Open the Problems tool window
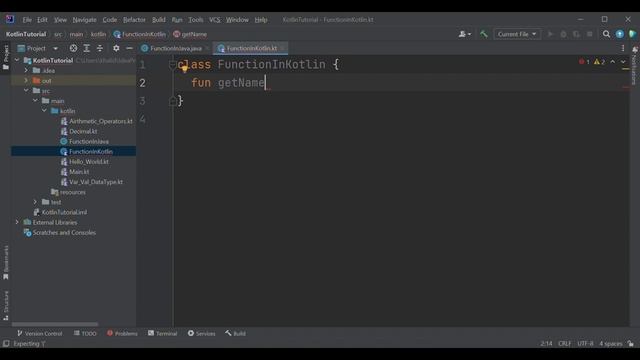 (x=122, y=333)
